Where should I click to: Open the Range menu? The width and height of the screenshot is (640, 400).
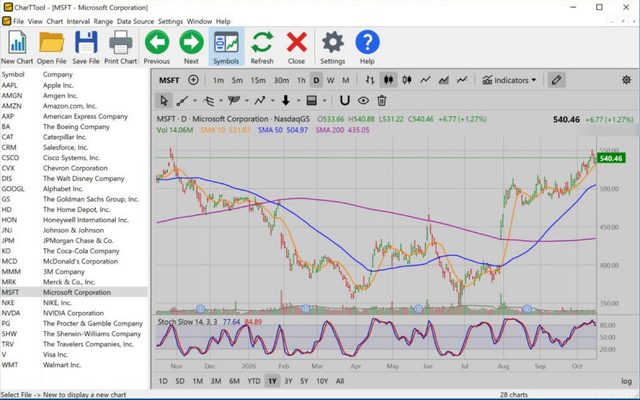[x=103, y=21]
